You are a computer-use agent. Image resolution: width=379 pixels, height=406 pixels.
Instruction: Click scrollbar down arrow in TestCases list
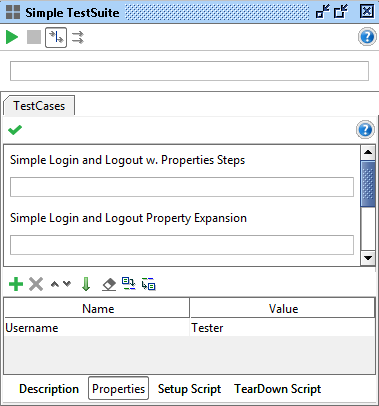tap(368, 258)
